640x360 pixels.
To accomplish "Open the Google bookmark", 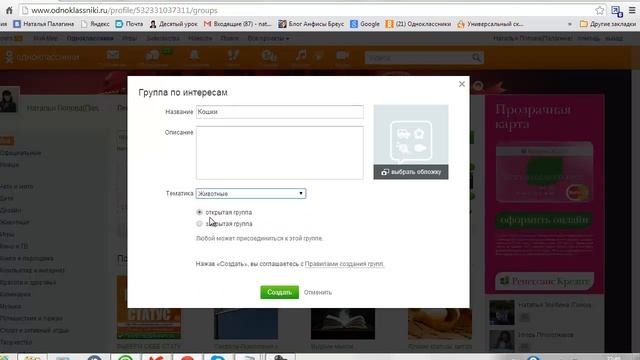I will click(x=365, y=24).
